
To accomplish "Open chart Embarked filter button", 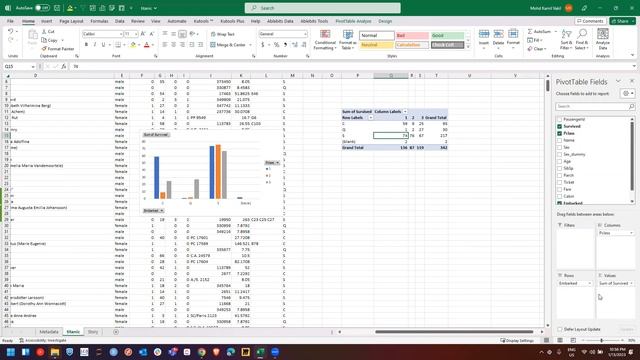I will point(153,211).
